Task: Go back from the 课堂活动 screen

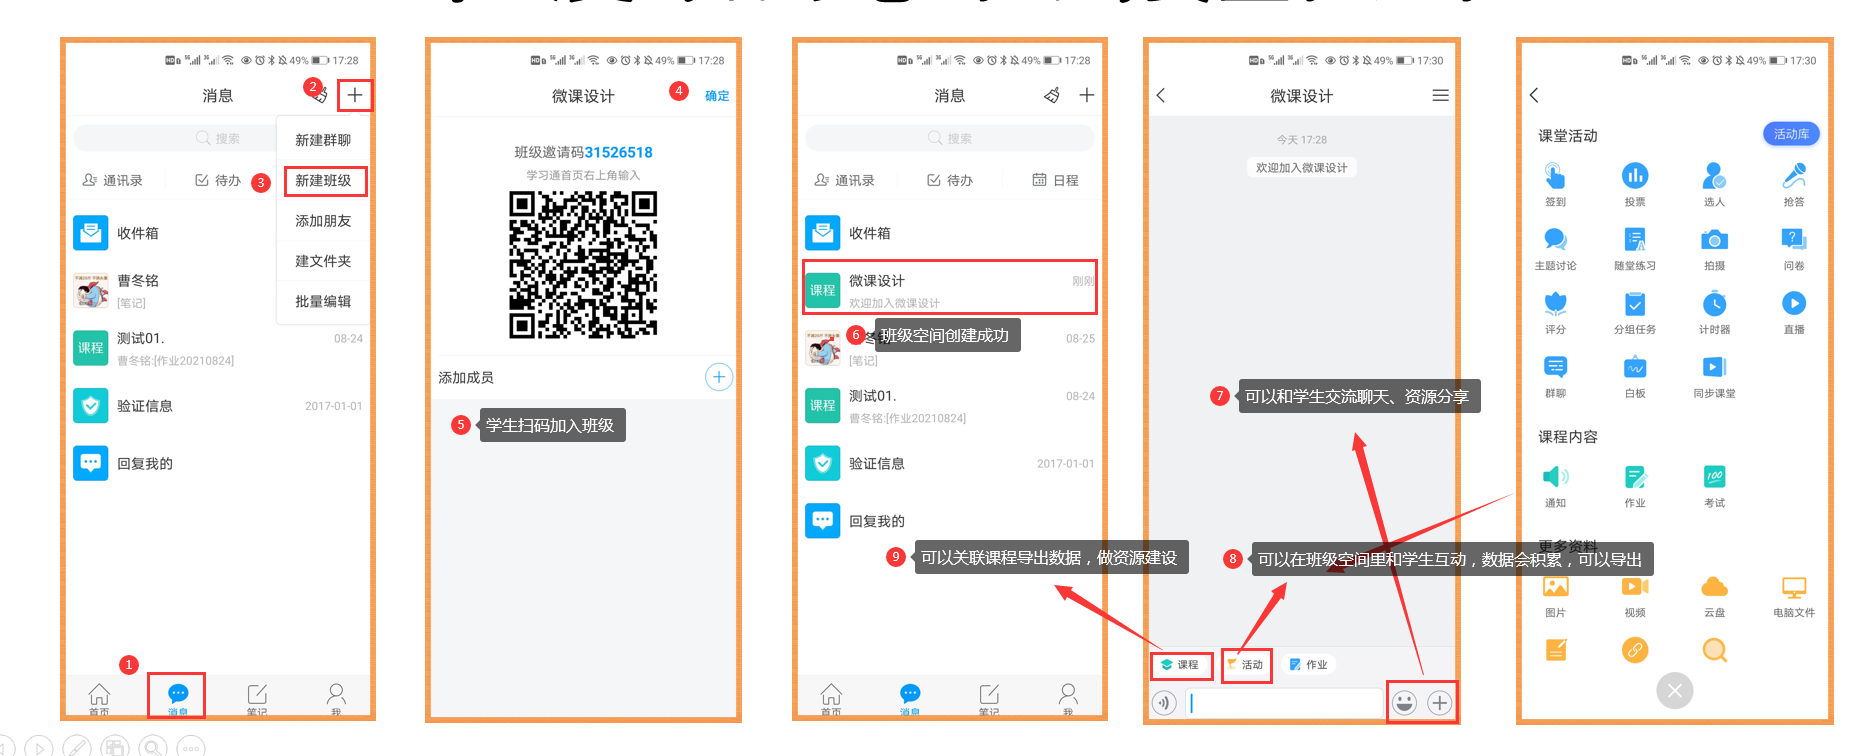Action: click(1534, 95)
